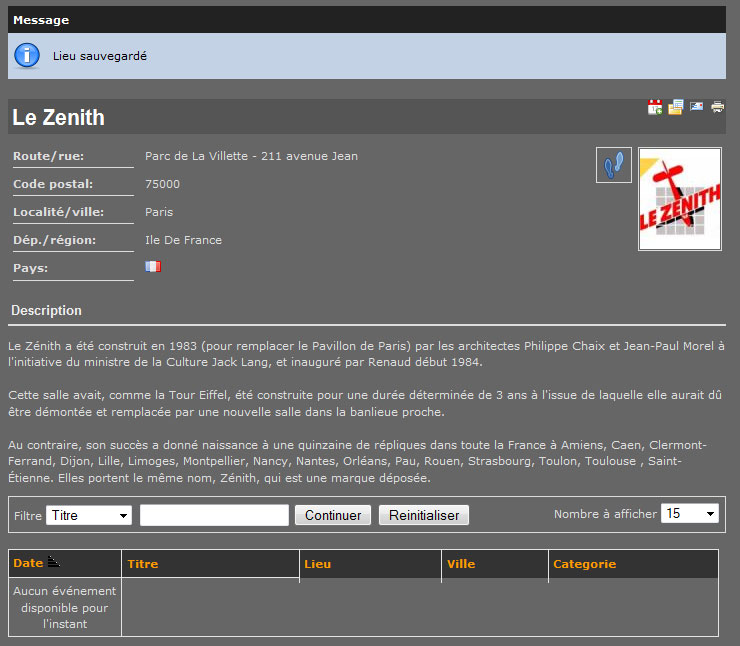Click the 'Aucun événement disponible' cell
This screenshot has width=740, height=646.
[65, 607]
